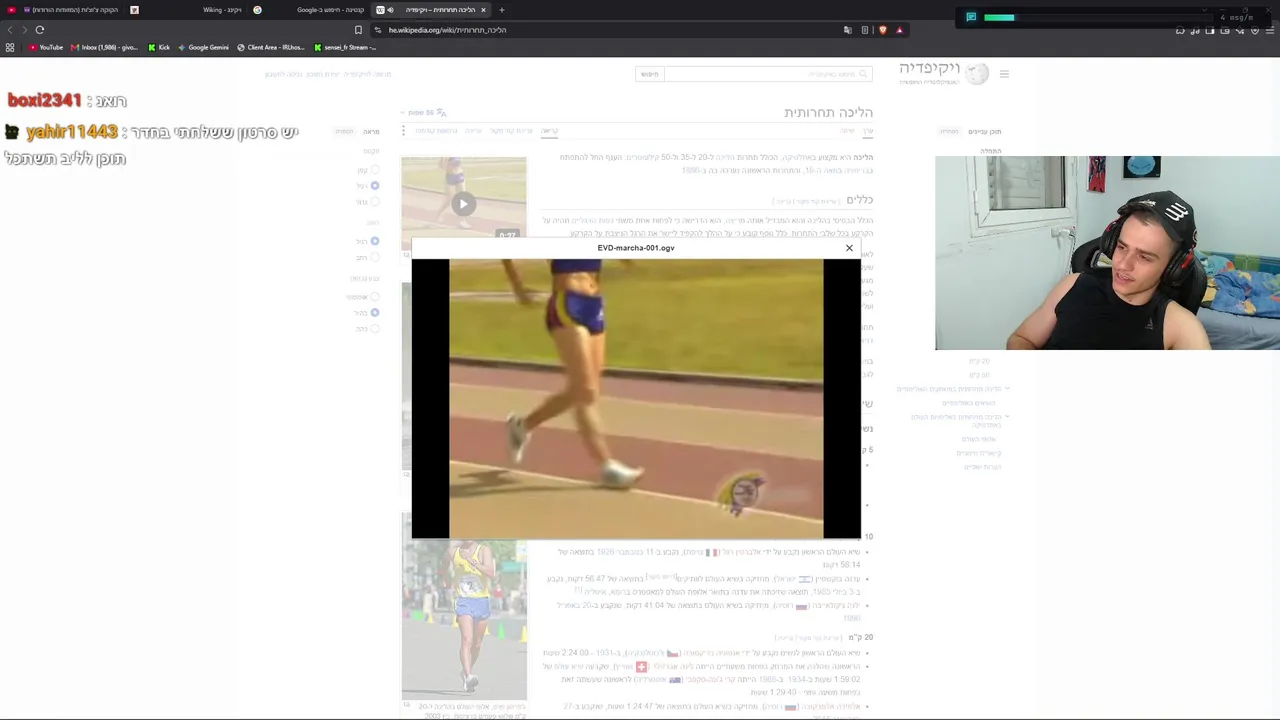Viewport: 1280px width, 720px height.
Task: Open the Brave Shields lion icon
Action: click(x=882, y=30)
